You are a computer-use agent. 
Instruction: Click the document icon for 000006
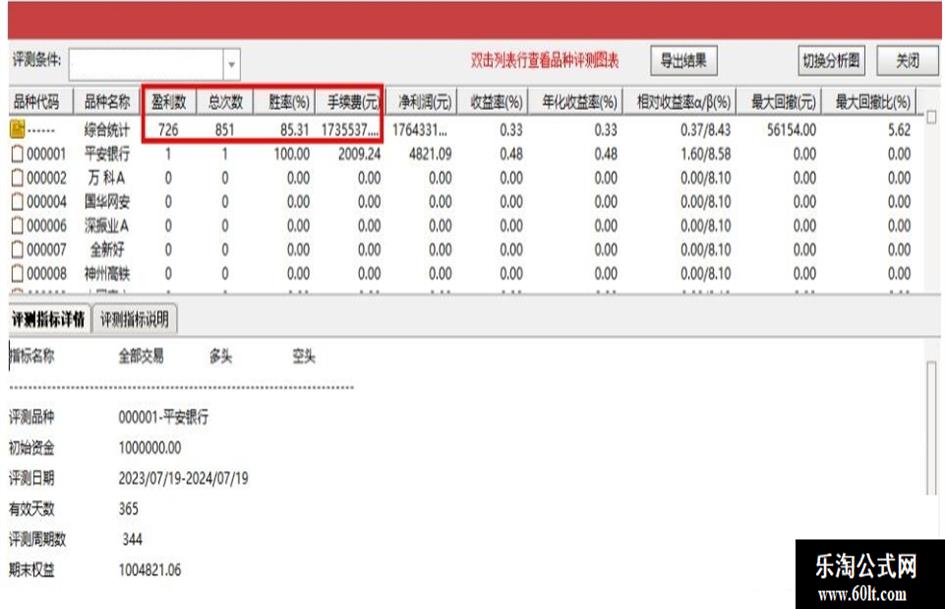pyautogui.click(x=17, y=226)
